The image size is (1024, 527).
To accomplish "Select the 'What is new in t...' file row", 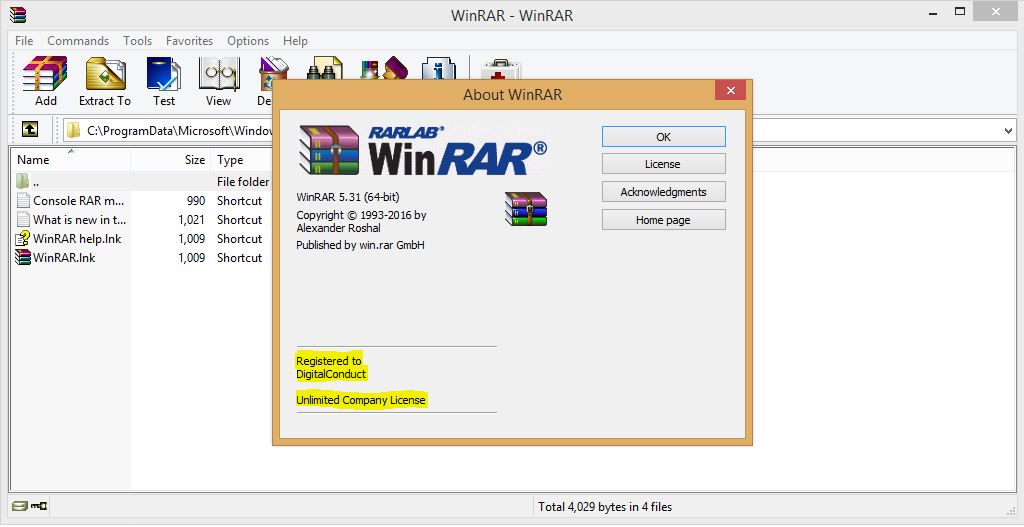I will 140,219.
